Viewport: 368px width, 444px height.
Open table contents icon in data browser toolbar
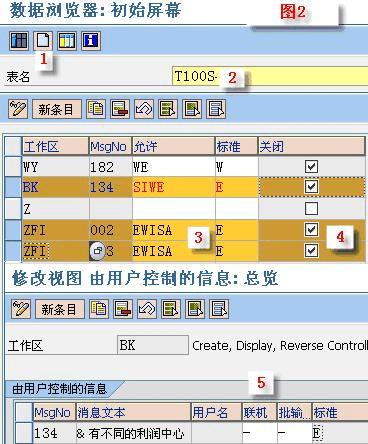click(x=19, y=41)
